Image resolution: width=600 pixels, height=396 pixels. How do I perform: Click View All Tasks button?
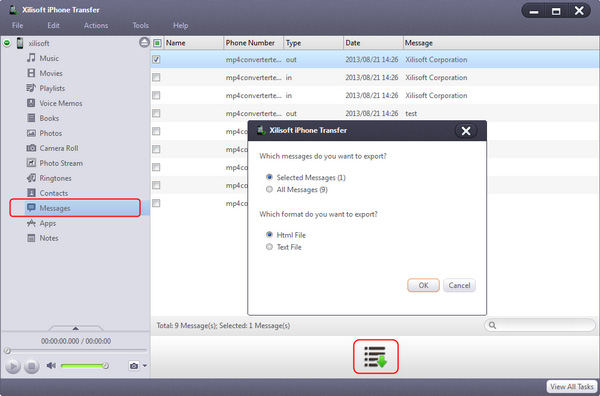[x=572, y=386]
